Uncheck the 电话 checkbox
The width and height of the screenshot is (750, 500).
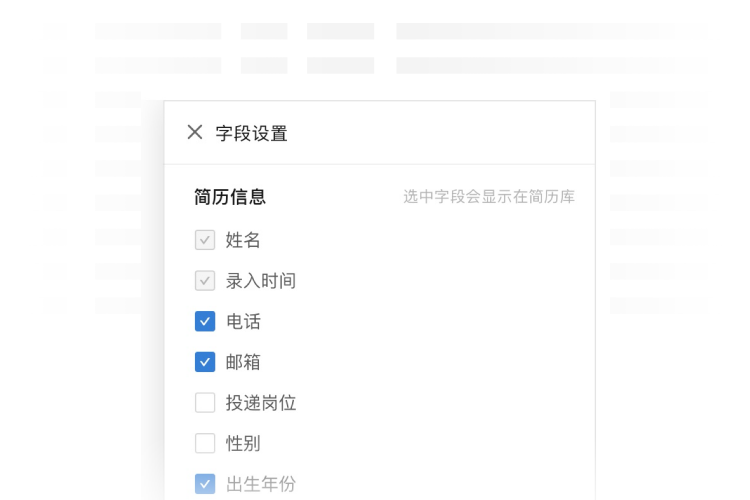(205, 321)
